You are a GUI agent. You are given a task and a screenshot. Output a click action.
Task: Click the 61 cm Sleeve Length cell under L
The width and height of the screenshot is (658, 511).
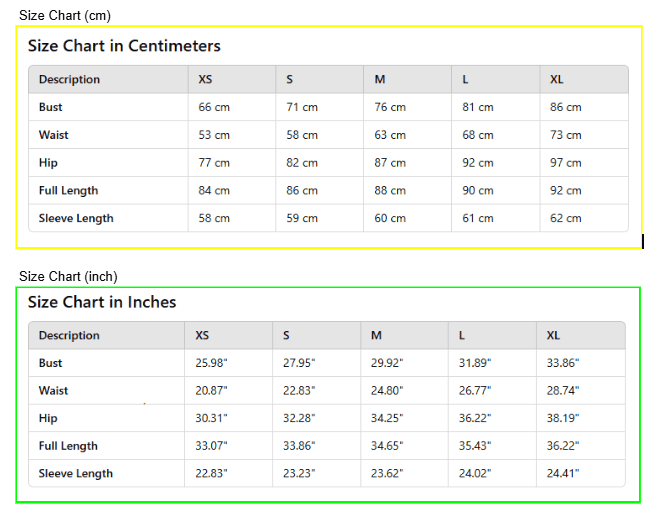[478, 218]
